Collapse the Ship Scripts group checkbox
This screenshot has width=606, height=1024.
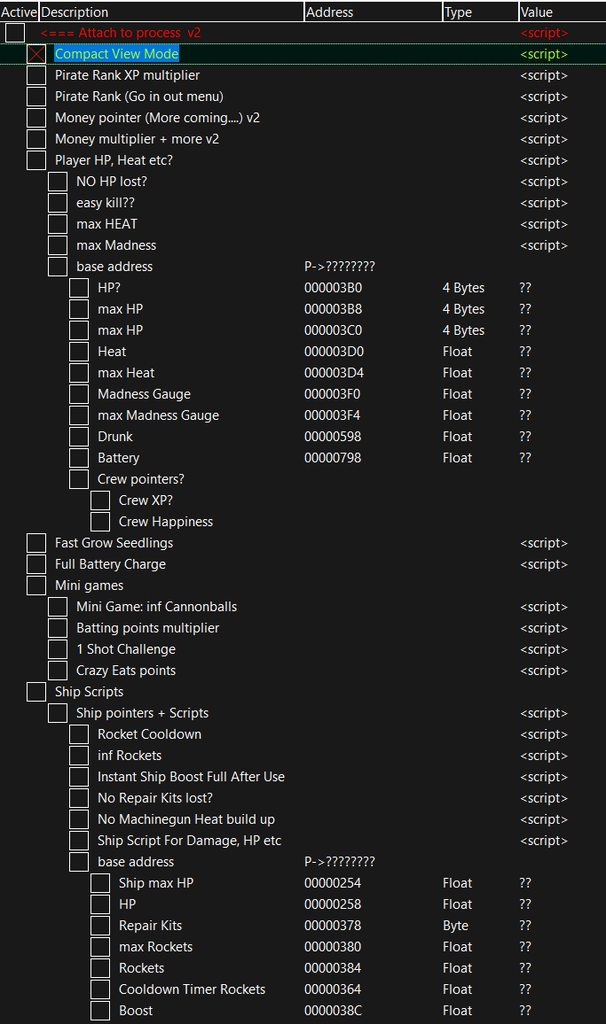(36, 692)
